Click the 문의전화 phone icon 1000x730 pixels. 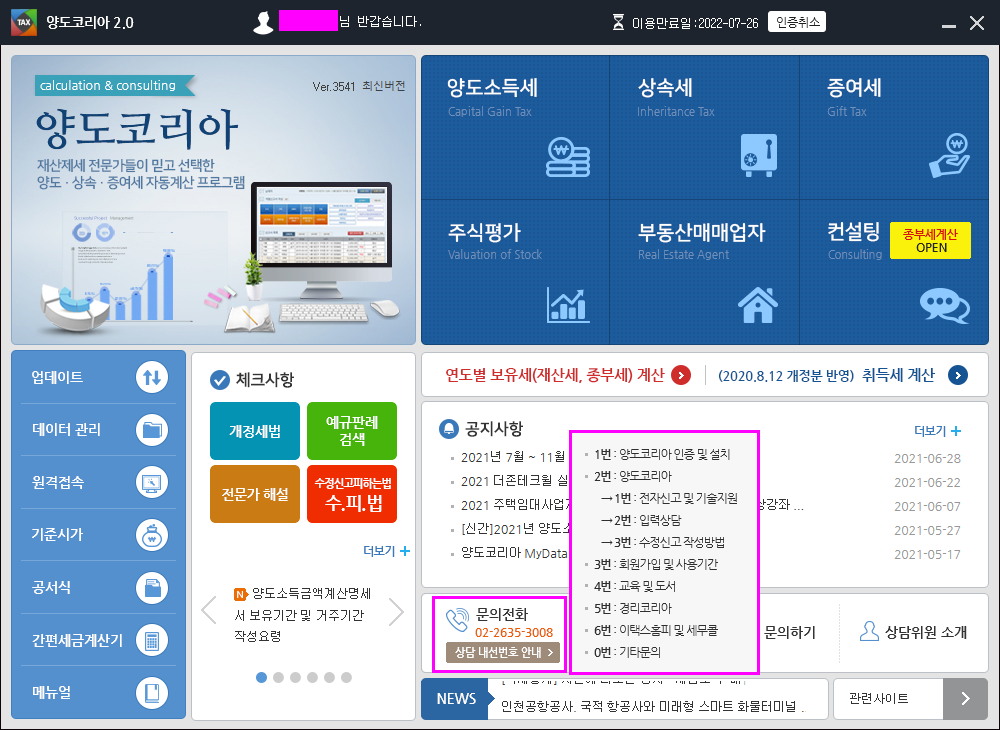(x=457, y=620)
